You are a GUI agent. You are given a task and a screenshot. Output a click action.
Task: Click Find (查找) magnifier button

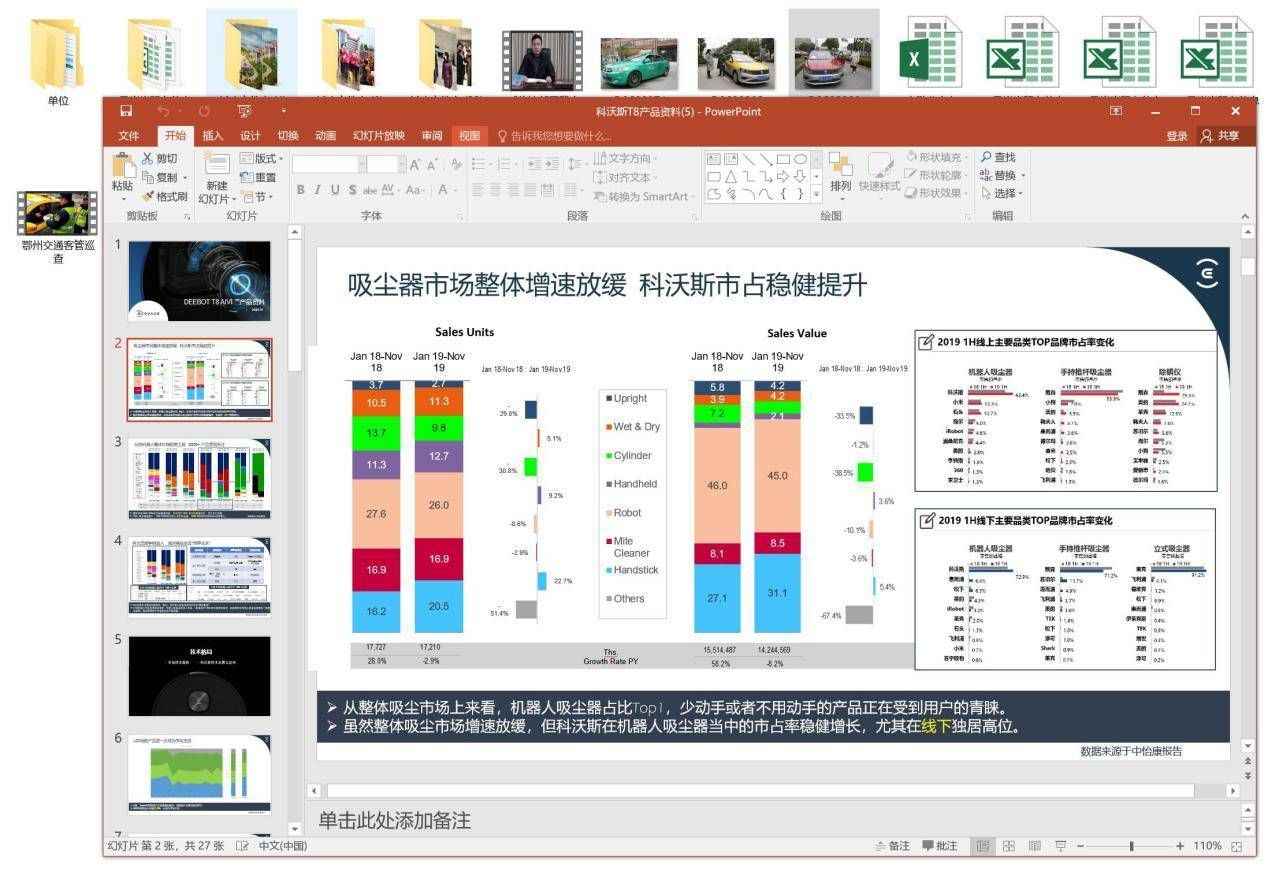(x=998, y=157)
